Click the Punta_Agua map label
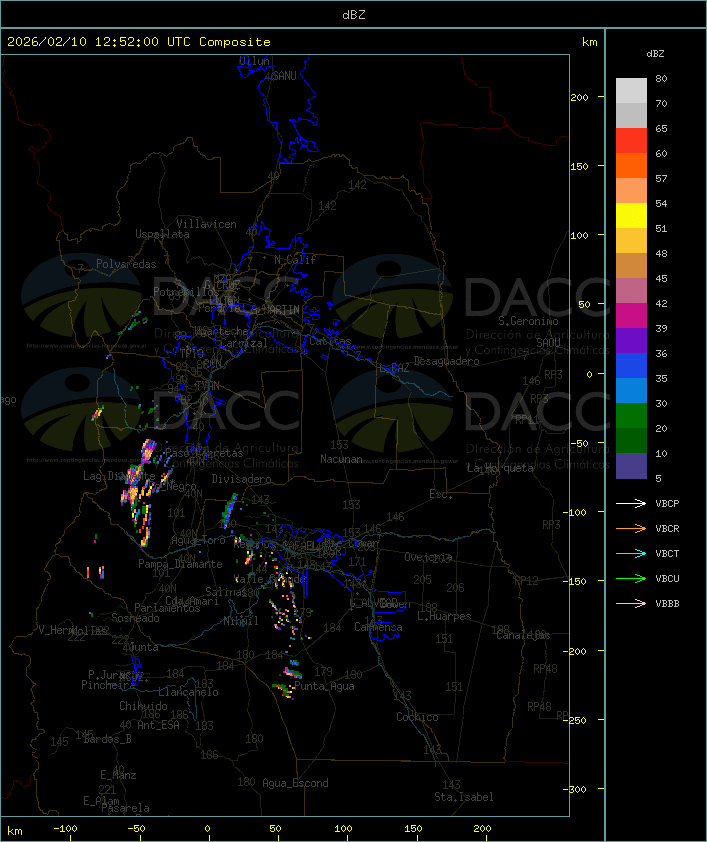This screenshot has height=842, width=707. point(324,686)
